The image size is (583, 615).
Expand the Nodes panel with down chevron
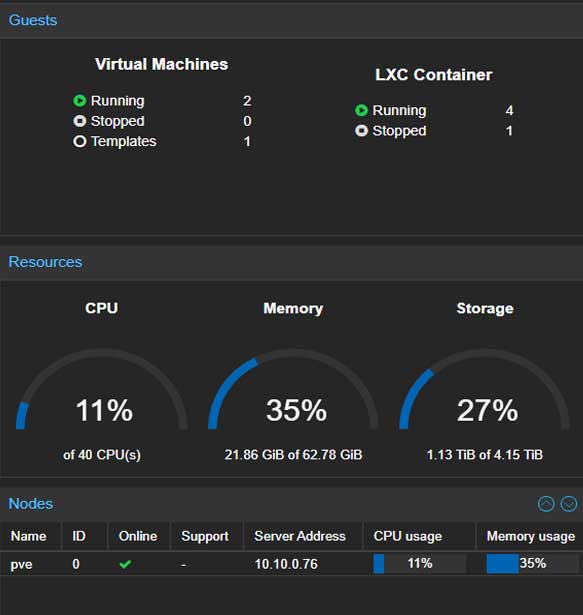pos(568,504)
